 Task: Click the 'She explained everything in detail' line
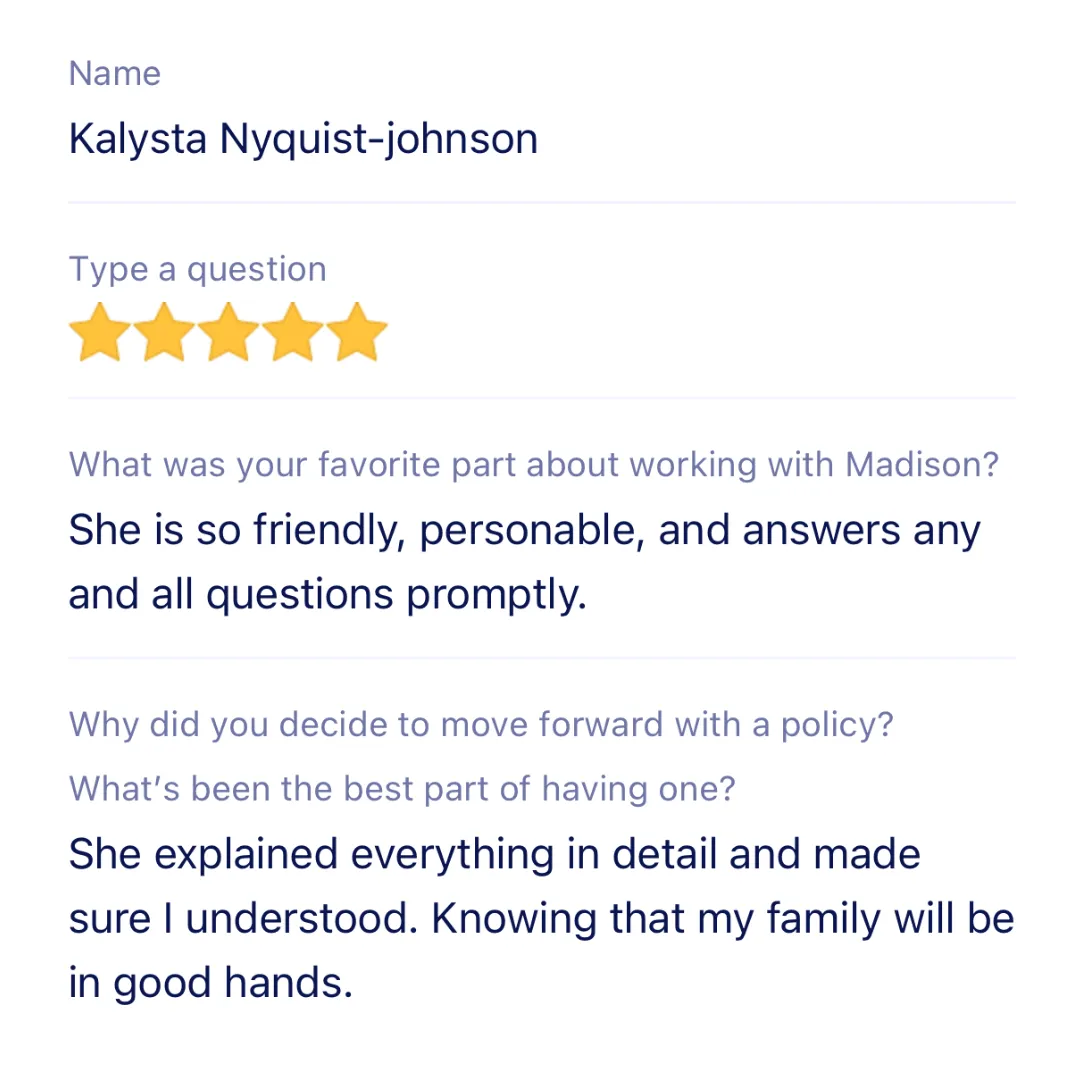pos(495,855)
